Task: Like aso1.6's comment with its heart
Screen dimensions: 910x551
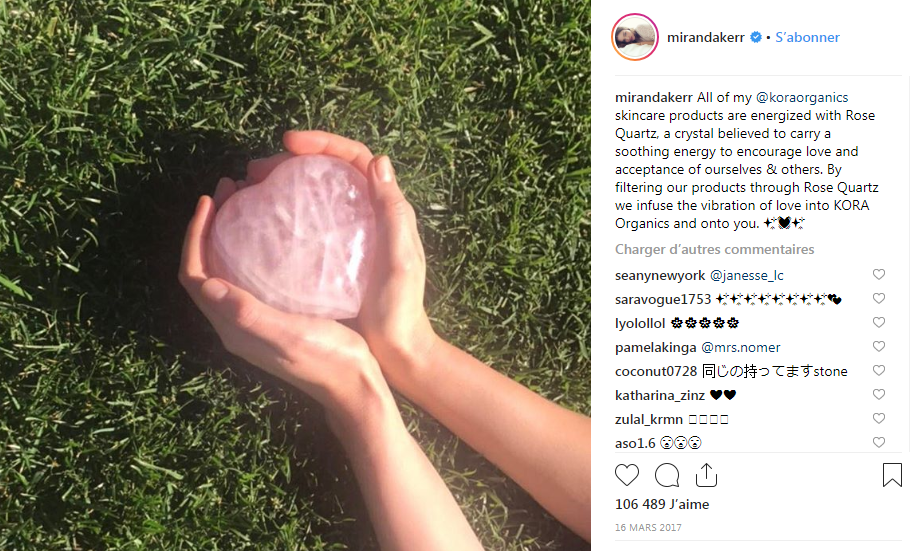Action: (x=879, y=442)
